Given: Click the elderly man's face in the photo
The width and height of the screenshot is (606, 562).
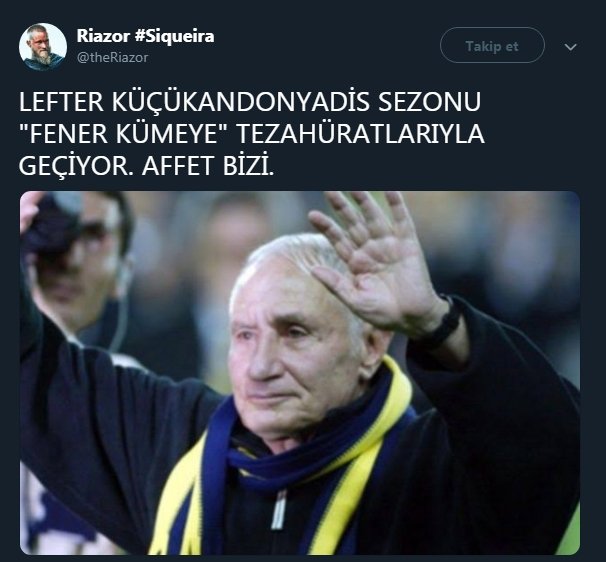Looking at the screenshot, I should [x=294, y=348].
